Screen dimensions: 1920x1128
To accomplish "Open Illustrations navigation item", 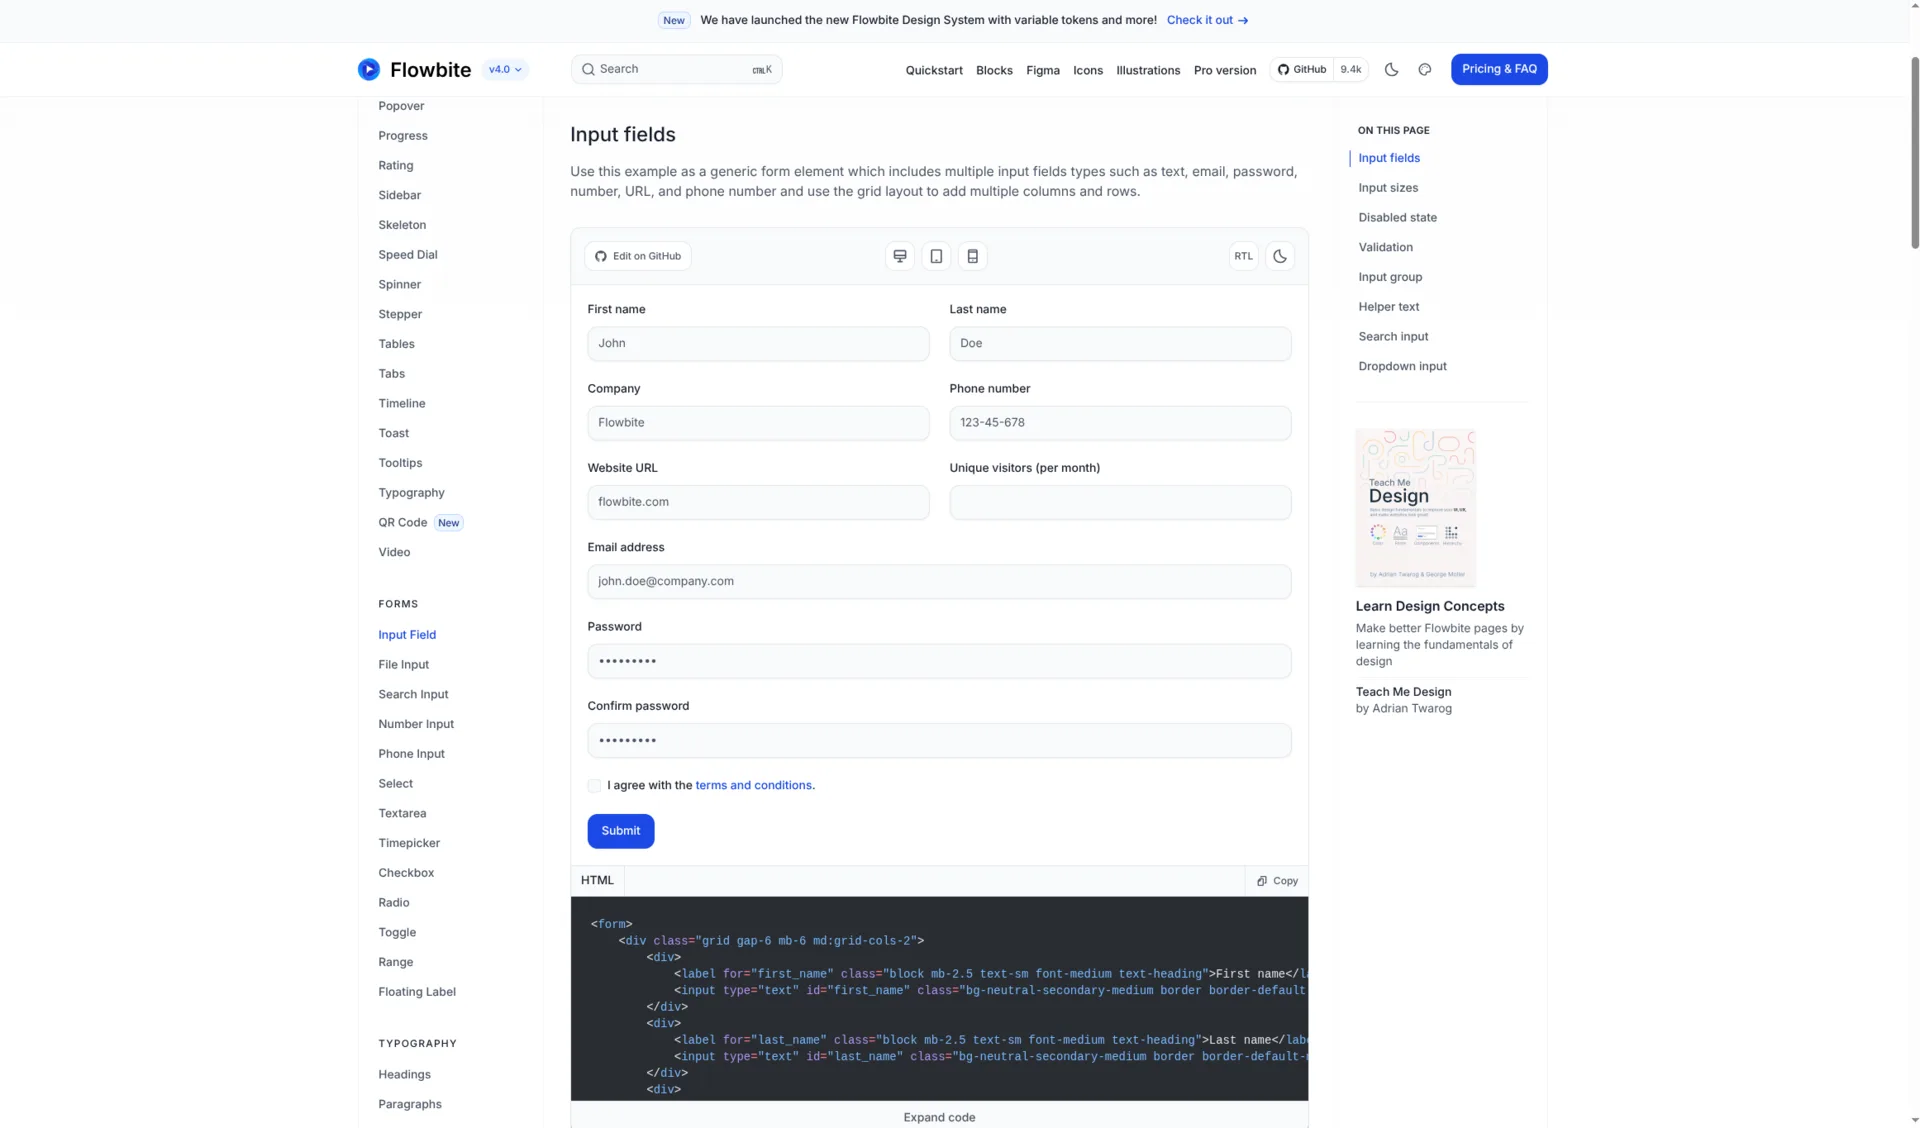I will point(1148,70).
